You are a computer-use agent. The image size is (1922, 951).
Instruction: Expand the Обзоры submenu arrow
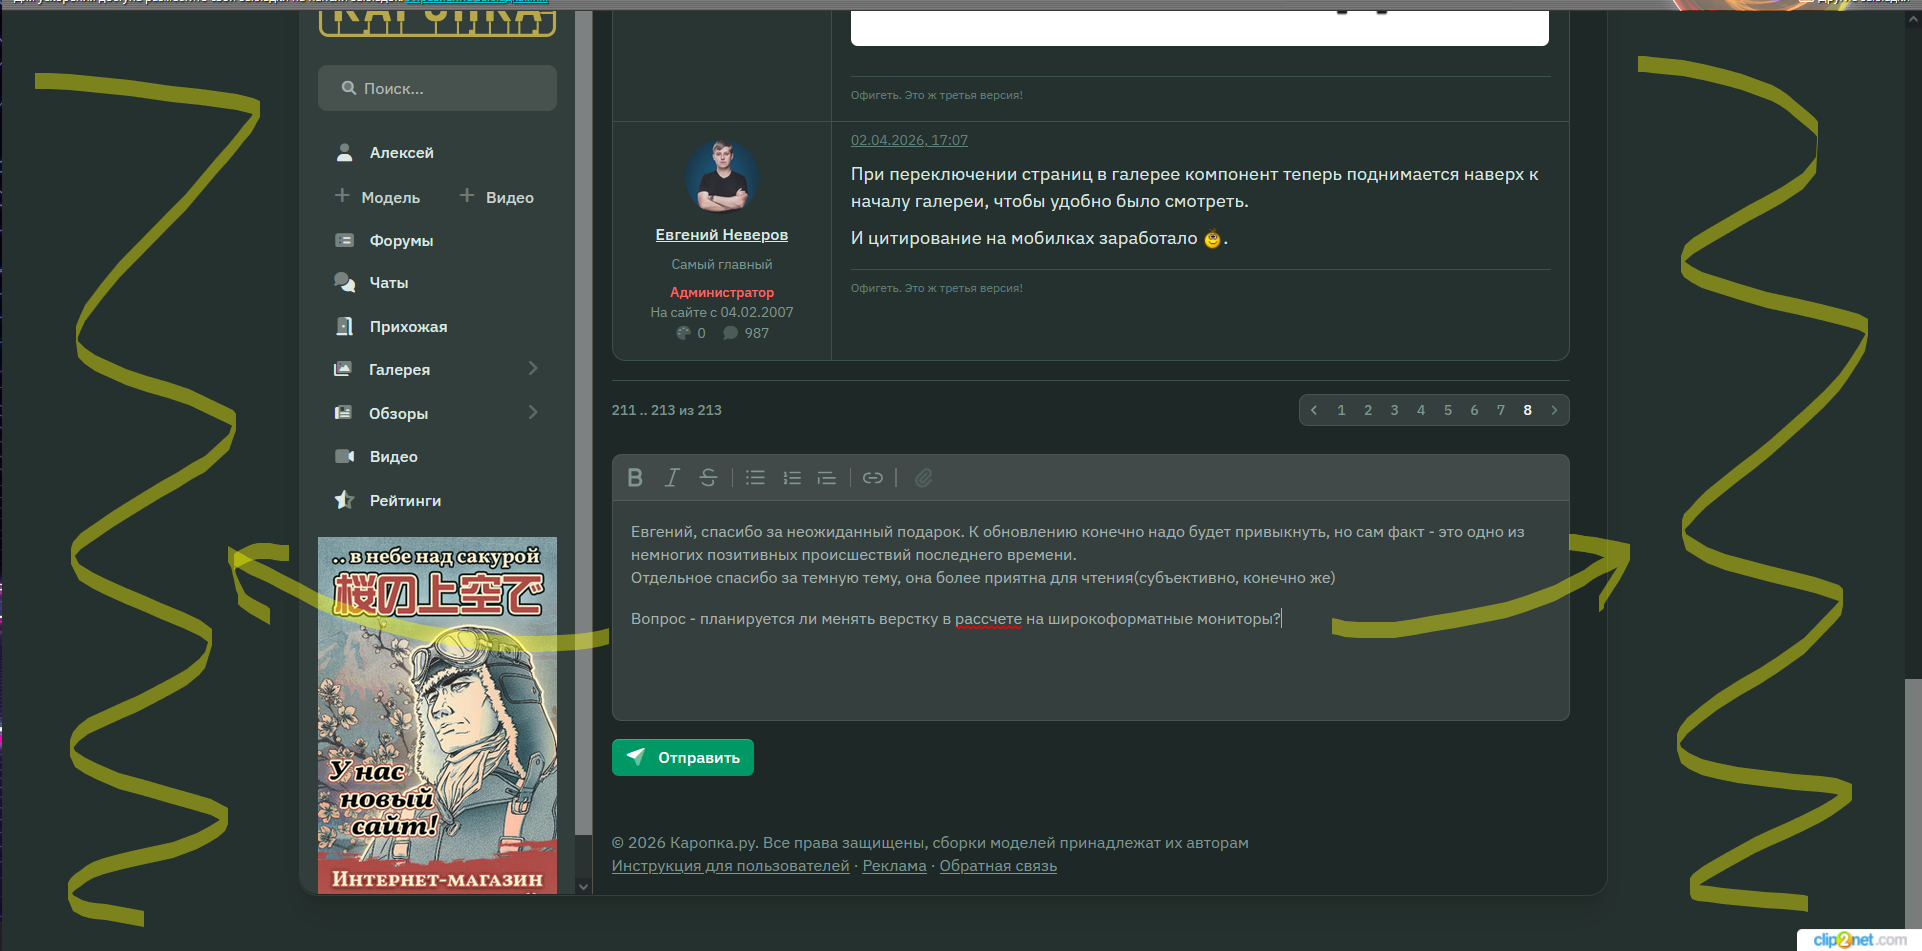click(533, 413)
